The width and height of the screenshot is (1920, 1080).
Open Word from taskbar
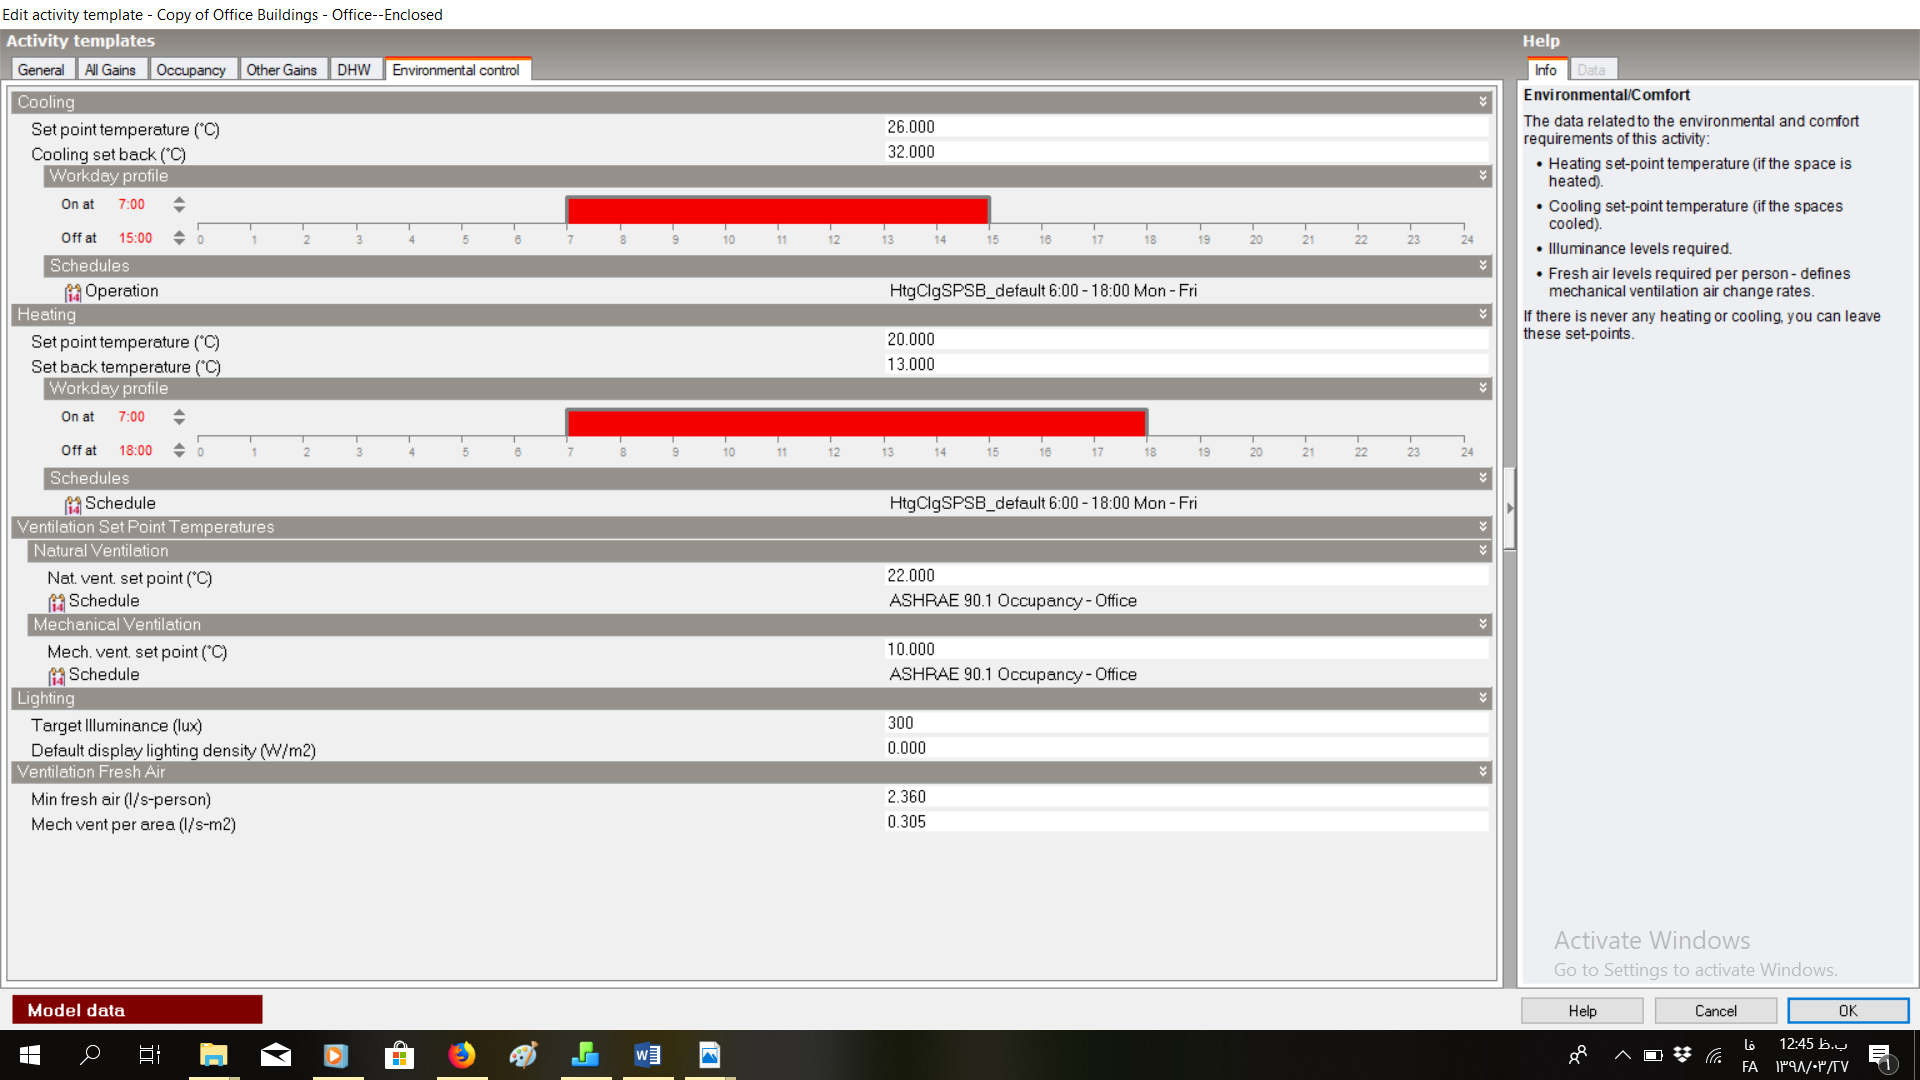pos(647,1055)
